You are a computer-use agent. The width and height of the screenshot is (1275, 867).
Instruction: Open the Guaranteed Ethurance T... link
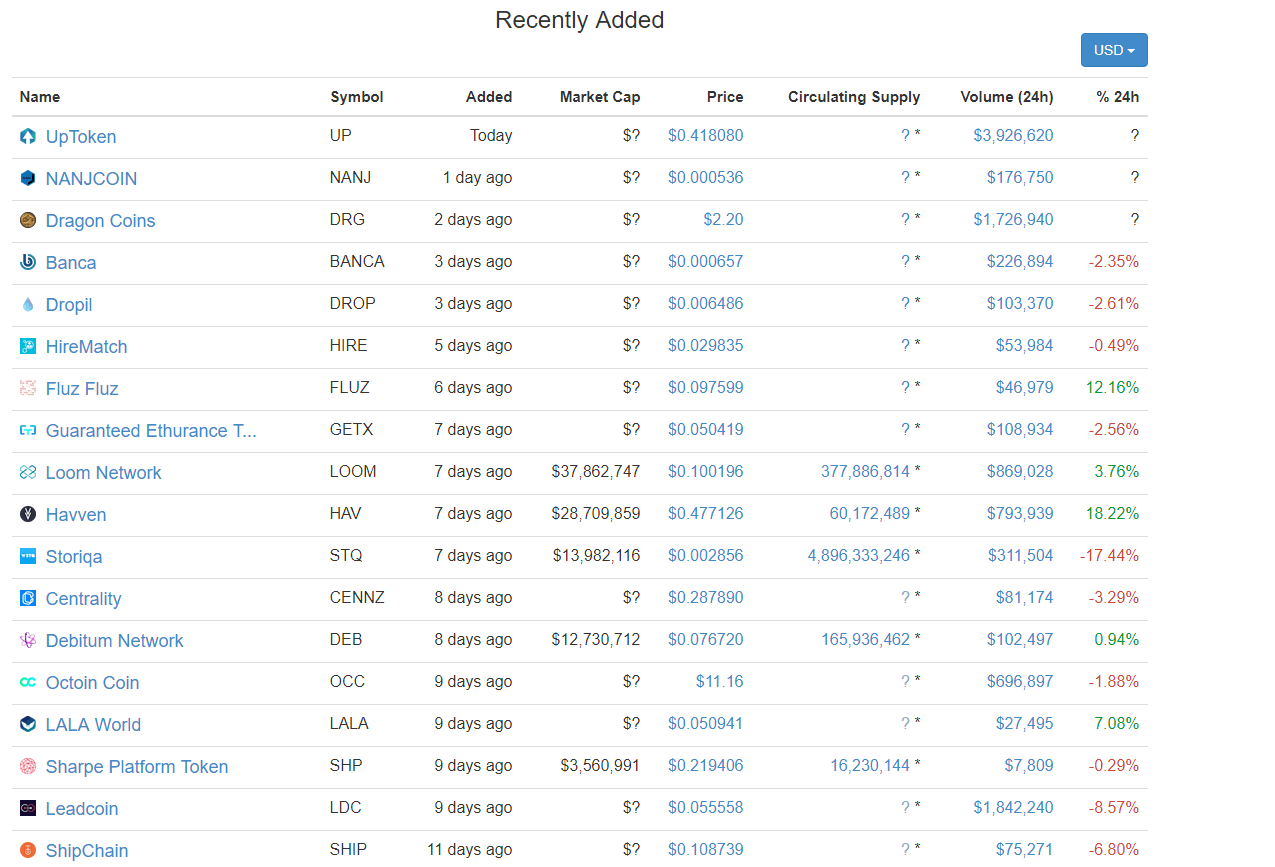click(151, 431)
